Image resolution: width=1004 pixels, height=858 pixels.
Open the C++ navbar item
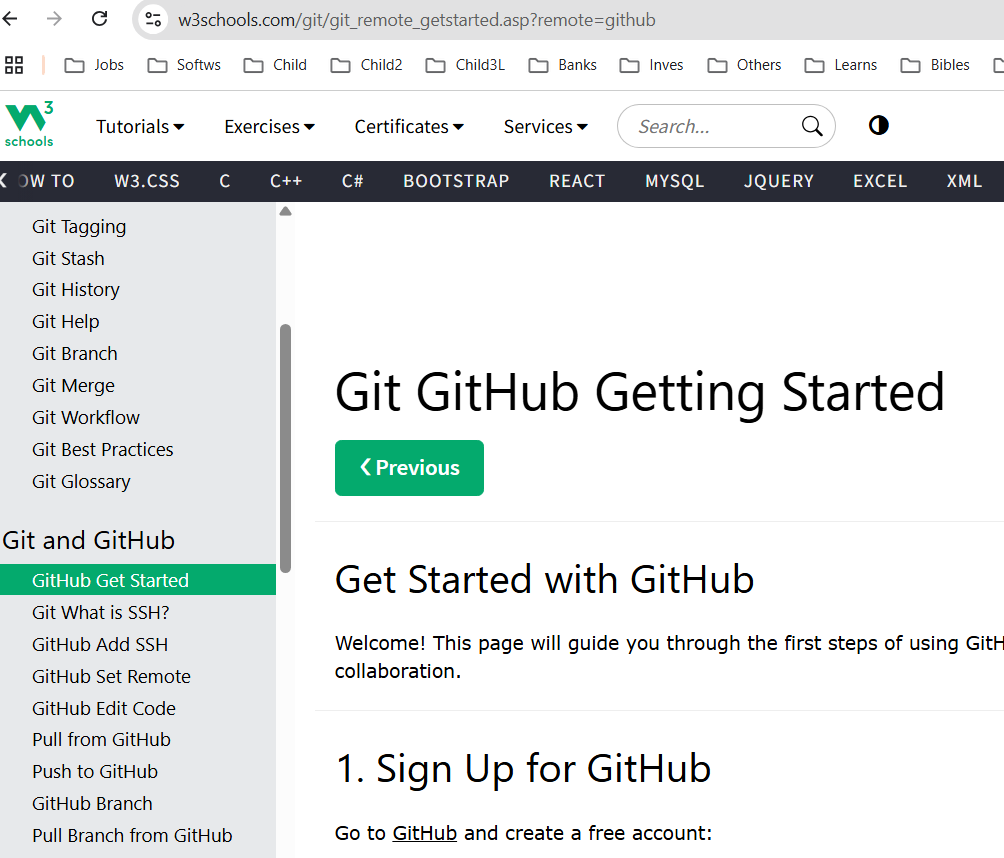tap(286, 181)
